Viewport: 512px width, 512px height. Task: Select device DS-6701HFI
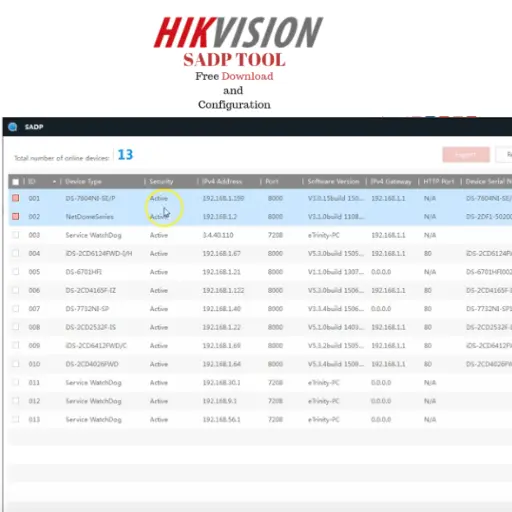[83, 272]
